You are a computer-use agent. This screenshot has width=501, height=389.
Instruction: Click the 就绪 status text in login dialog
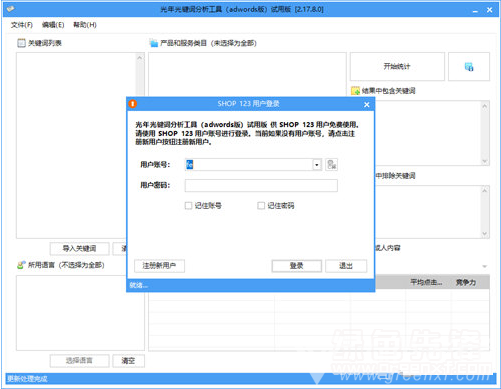coord(138,285)
